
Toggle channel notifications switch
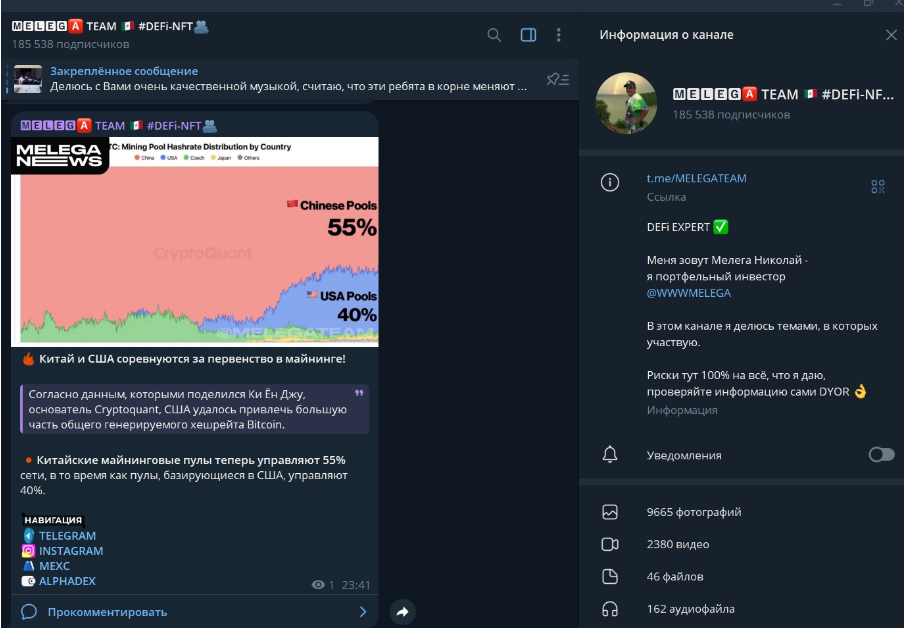pos(882,455)
